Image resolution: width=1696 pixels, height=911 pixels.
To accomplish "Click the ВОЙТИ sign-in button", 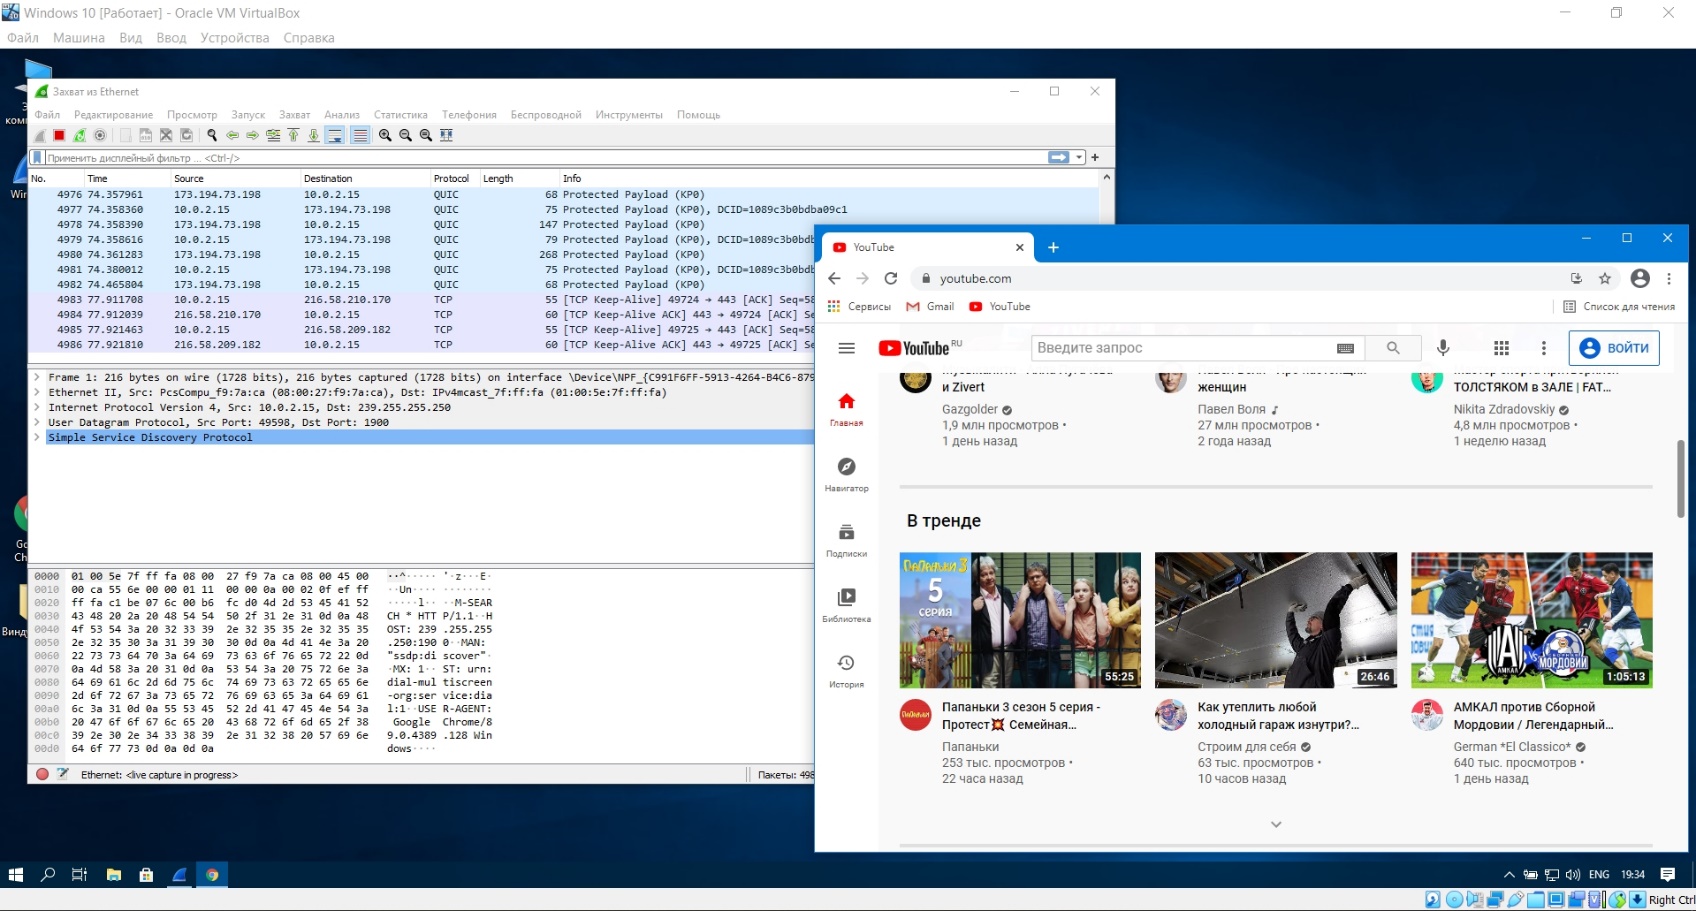I will [x=1614, y=348].
